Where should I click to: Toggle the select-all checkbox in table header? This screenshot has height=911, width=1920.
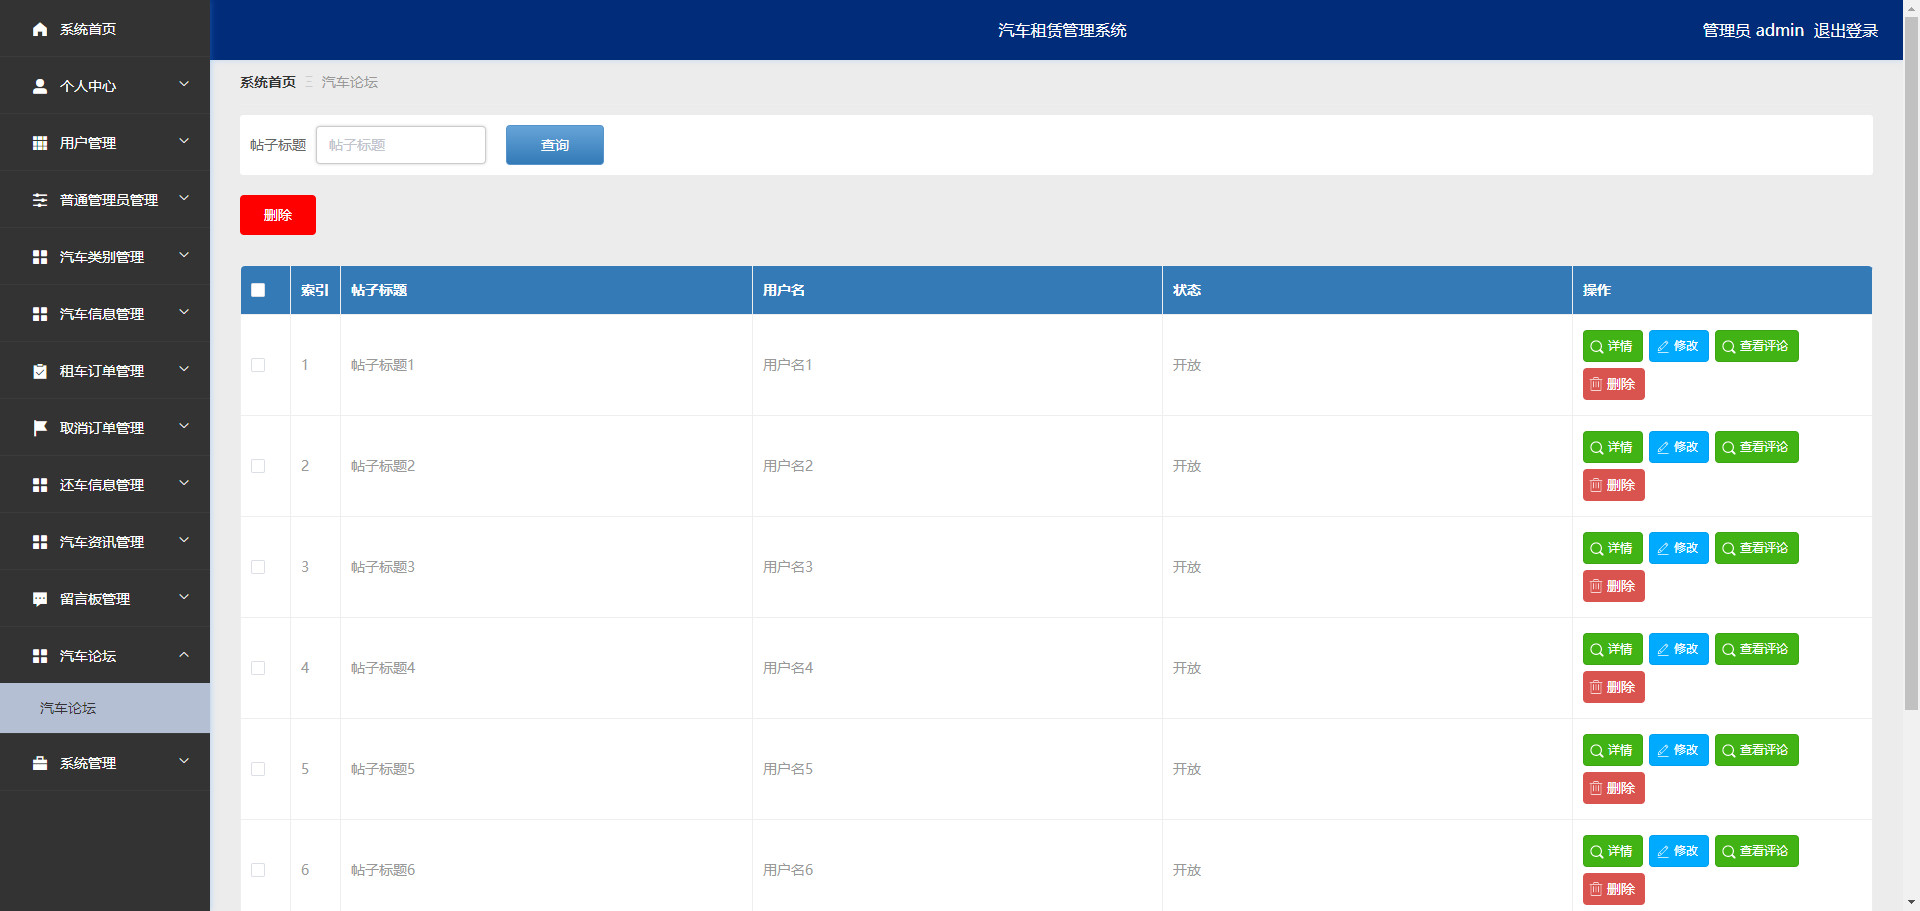(x=258, y=290)
